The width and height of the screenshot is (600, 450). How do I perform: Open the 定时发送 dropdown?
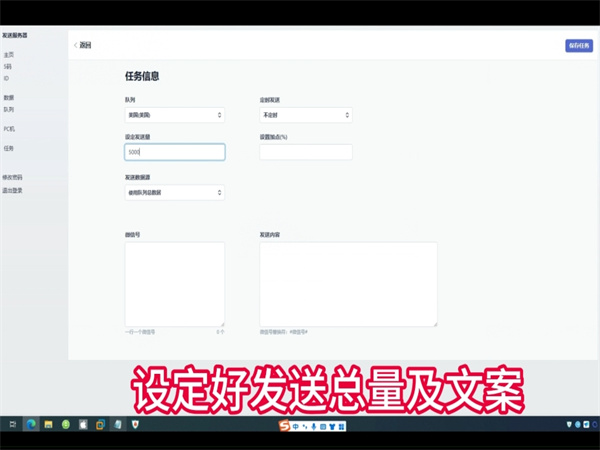305,115
